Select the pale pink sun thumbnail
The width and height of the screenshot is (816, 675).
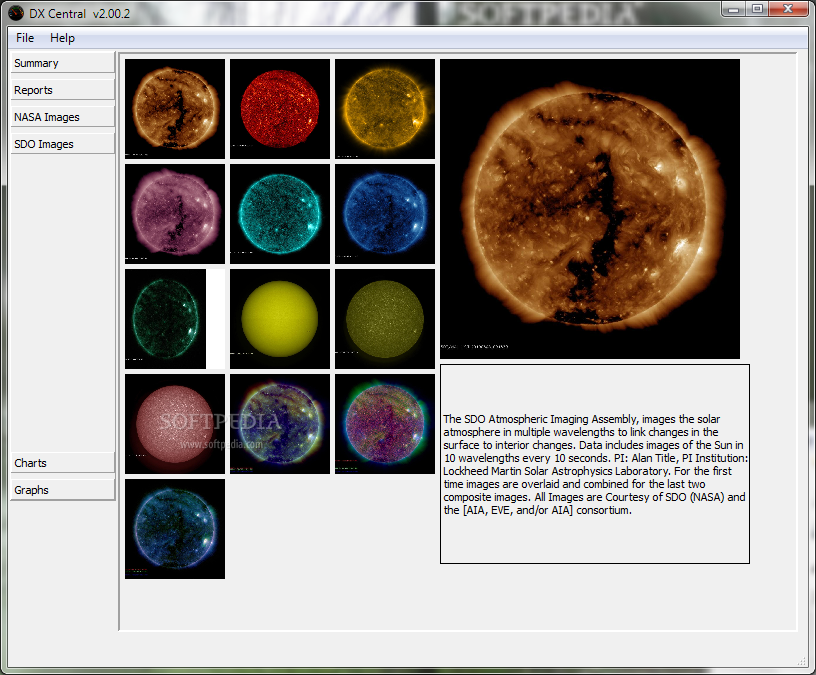pos(175,424)
